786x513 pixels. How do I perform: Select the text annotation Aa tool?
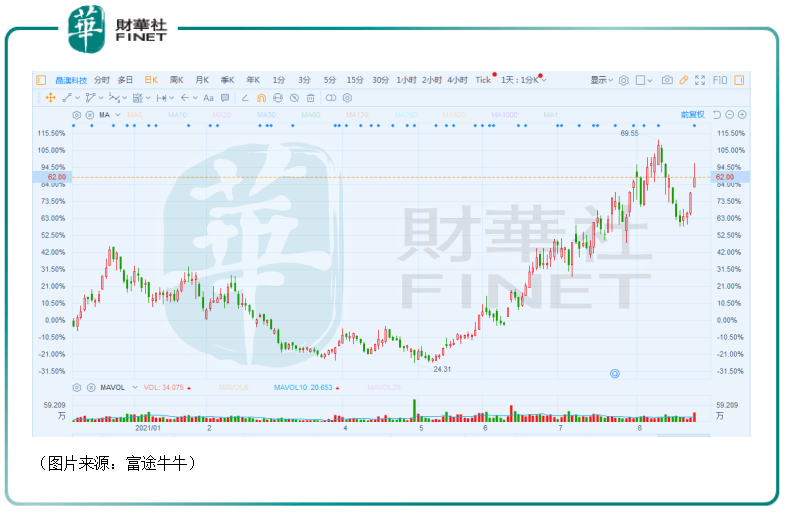(208, 98)
